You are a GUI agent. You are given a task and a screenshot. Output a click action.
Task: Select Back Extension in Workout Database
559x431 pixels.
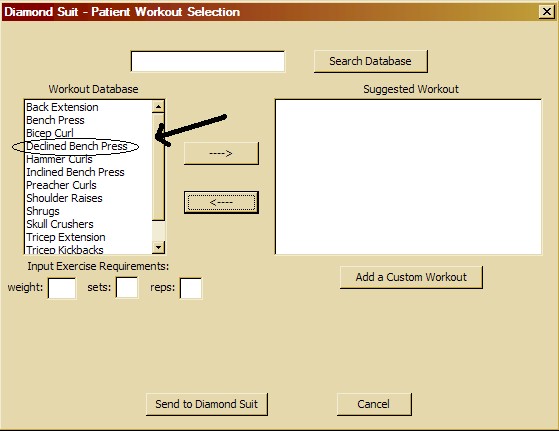89,107
